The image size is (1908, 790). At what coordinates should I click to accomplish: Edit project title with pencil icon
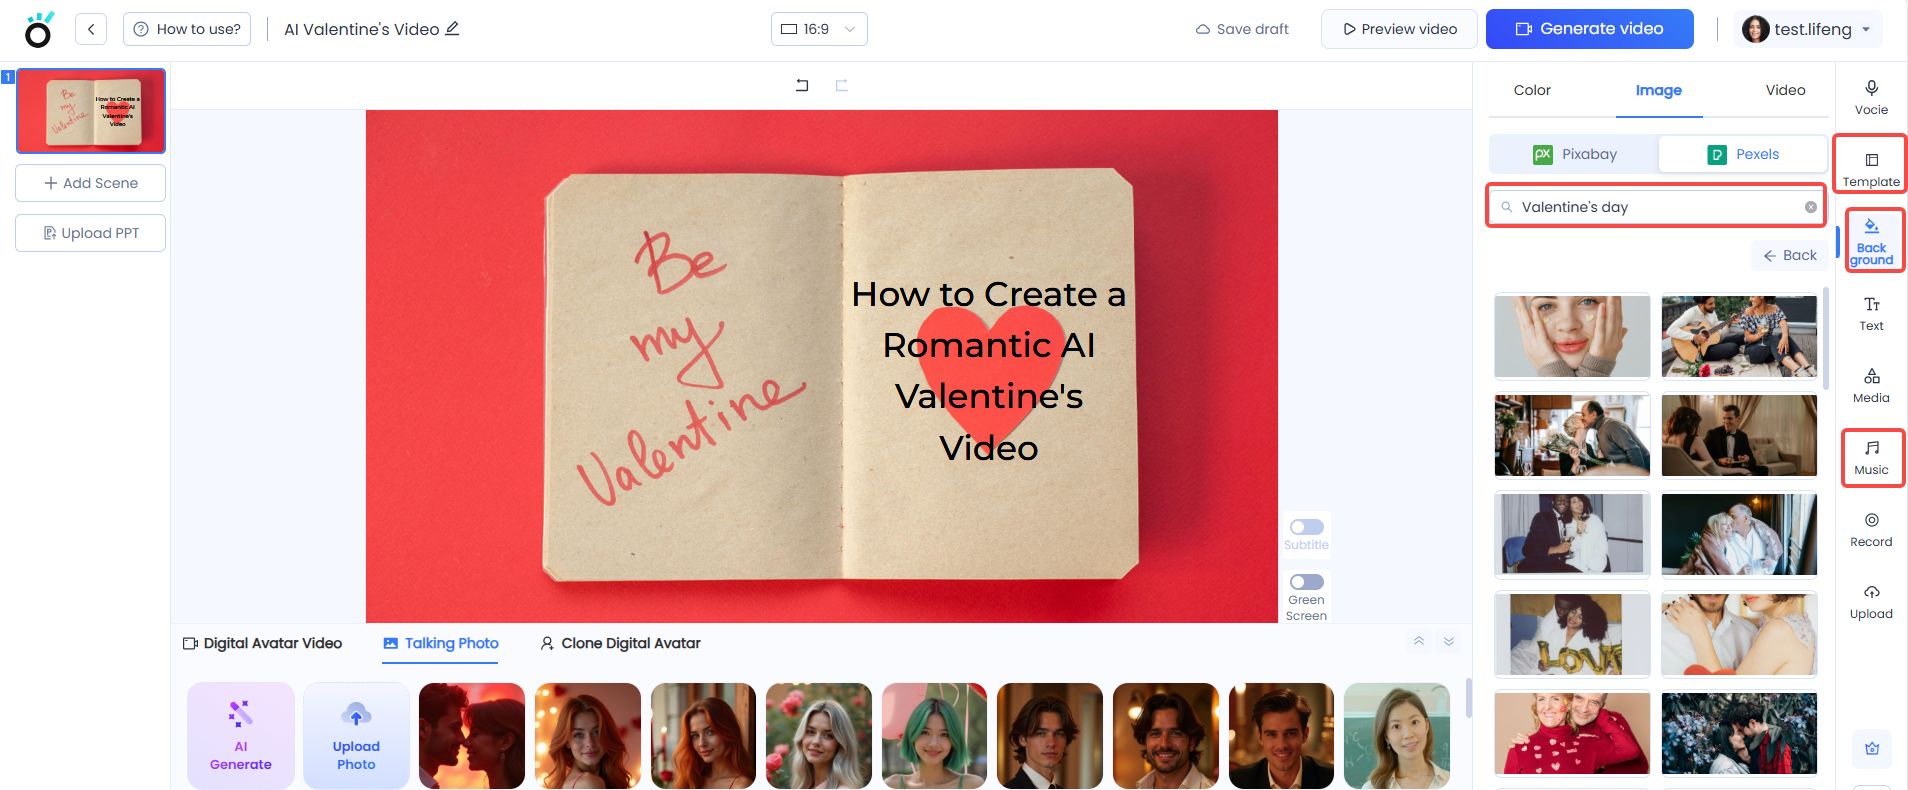coord(452,29)
